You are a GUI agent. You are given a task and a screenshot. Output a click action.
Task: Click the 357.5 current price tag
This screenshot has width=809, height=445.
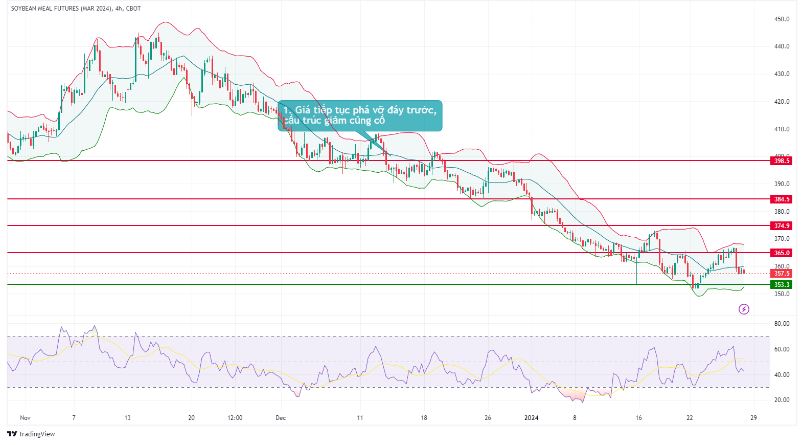click(x=782, y=273)
